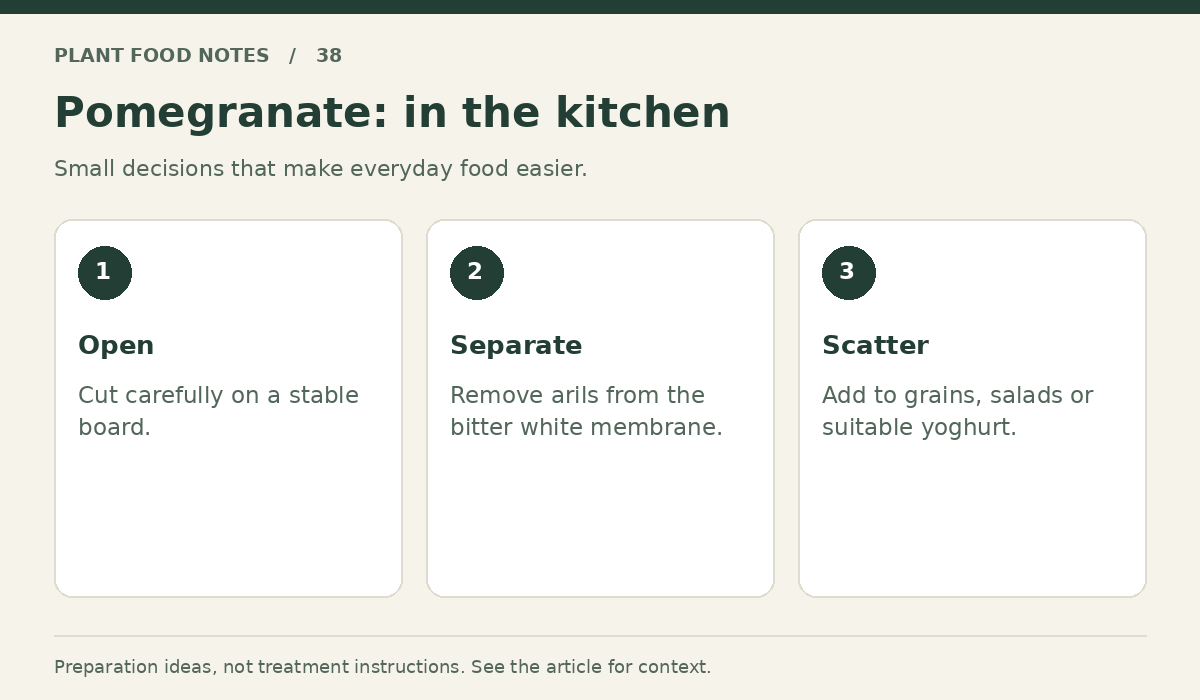This screenshot has width=1200, height=700.
Task: Click the empty area of the Open card
Action: 229,520
